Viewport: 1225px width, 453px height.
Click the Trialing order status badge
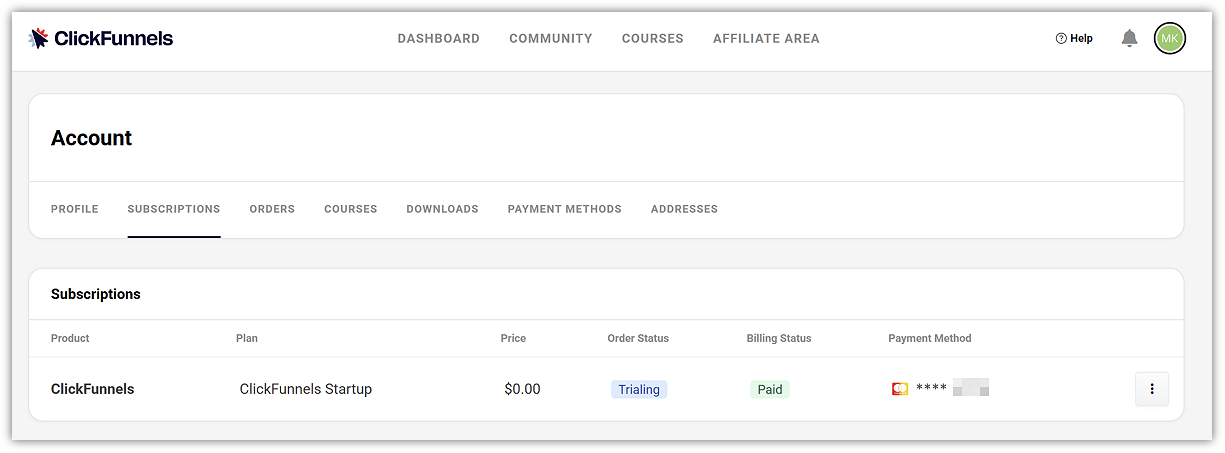[639, 389]
